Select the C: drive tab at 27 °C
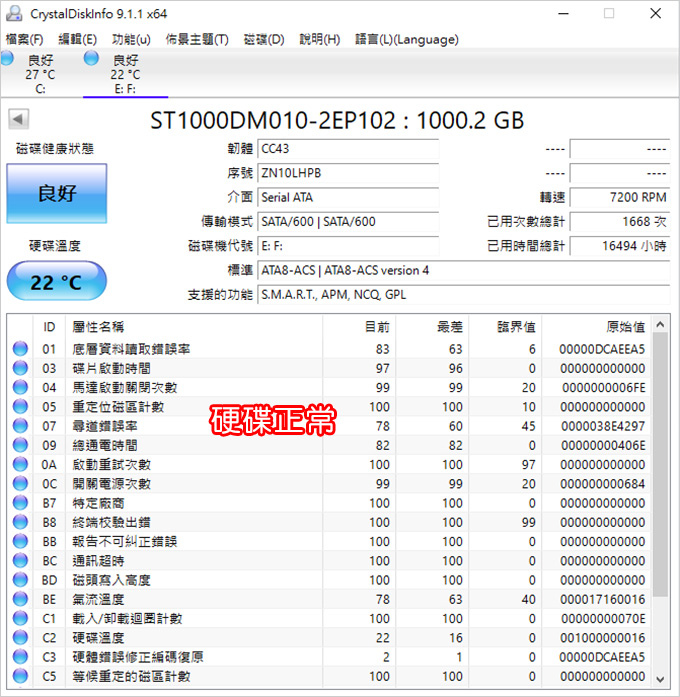The width and height of the screenshot is (680, 697). [x=40, y=73]
